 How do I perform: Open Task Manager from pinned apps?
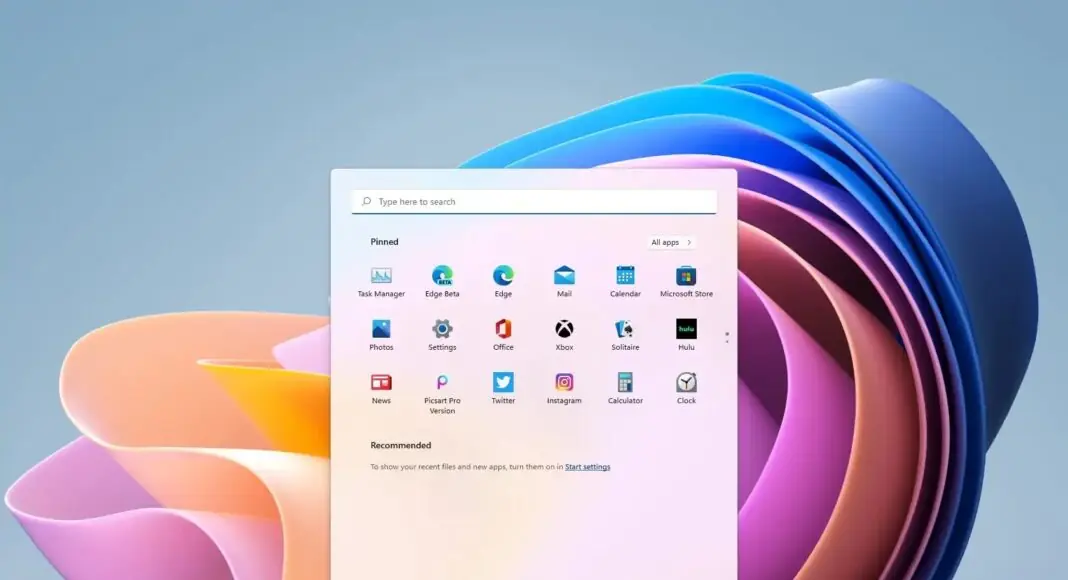[x=381, y=276]
